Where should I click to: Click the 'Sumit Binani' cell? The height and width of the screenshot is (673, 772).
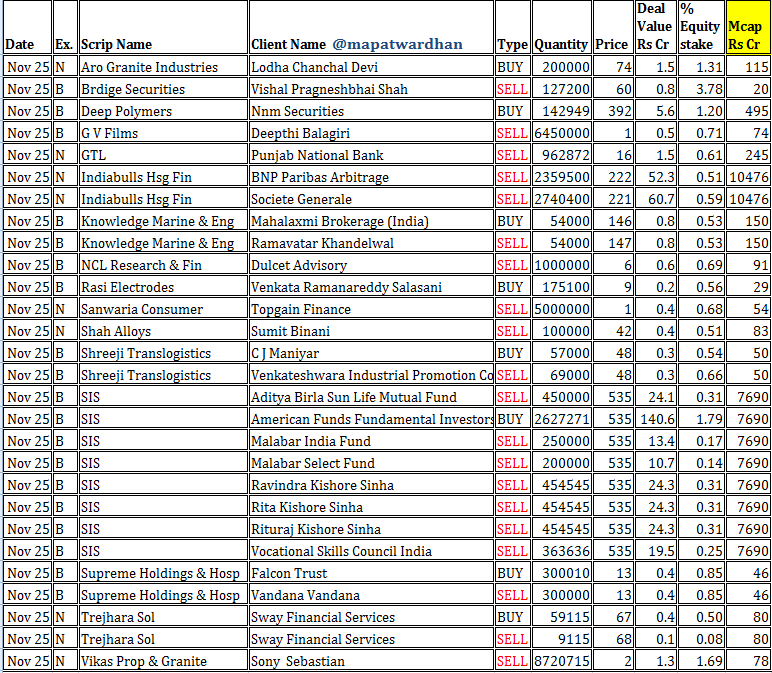(x=371, y=330)
